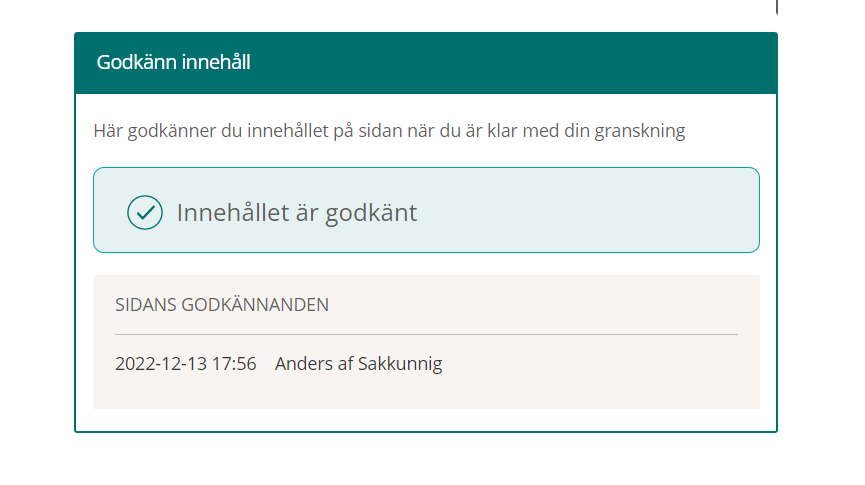Click the "SIDANS GODKÄNNANDEN" section heading
This screenshot has width=865, height=485.
(222, 305)
